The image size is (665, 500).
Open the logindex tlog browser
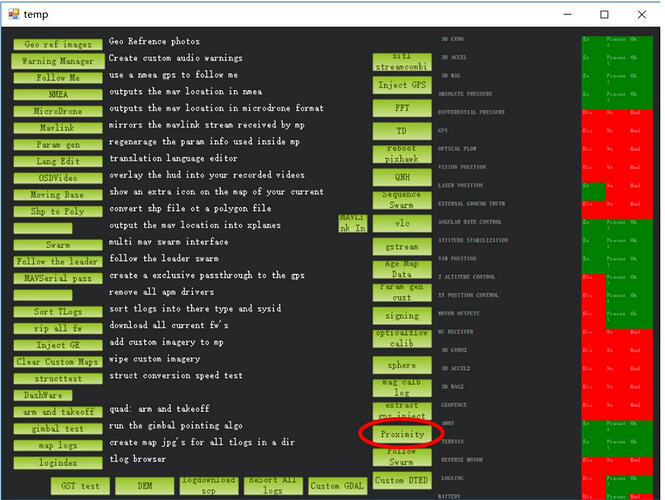(x=58, y=462)
